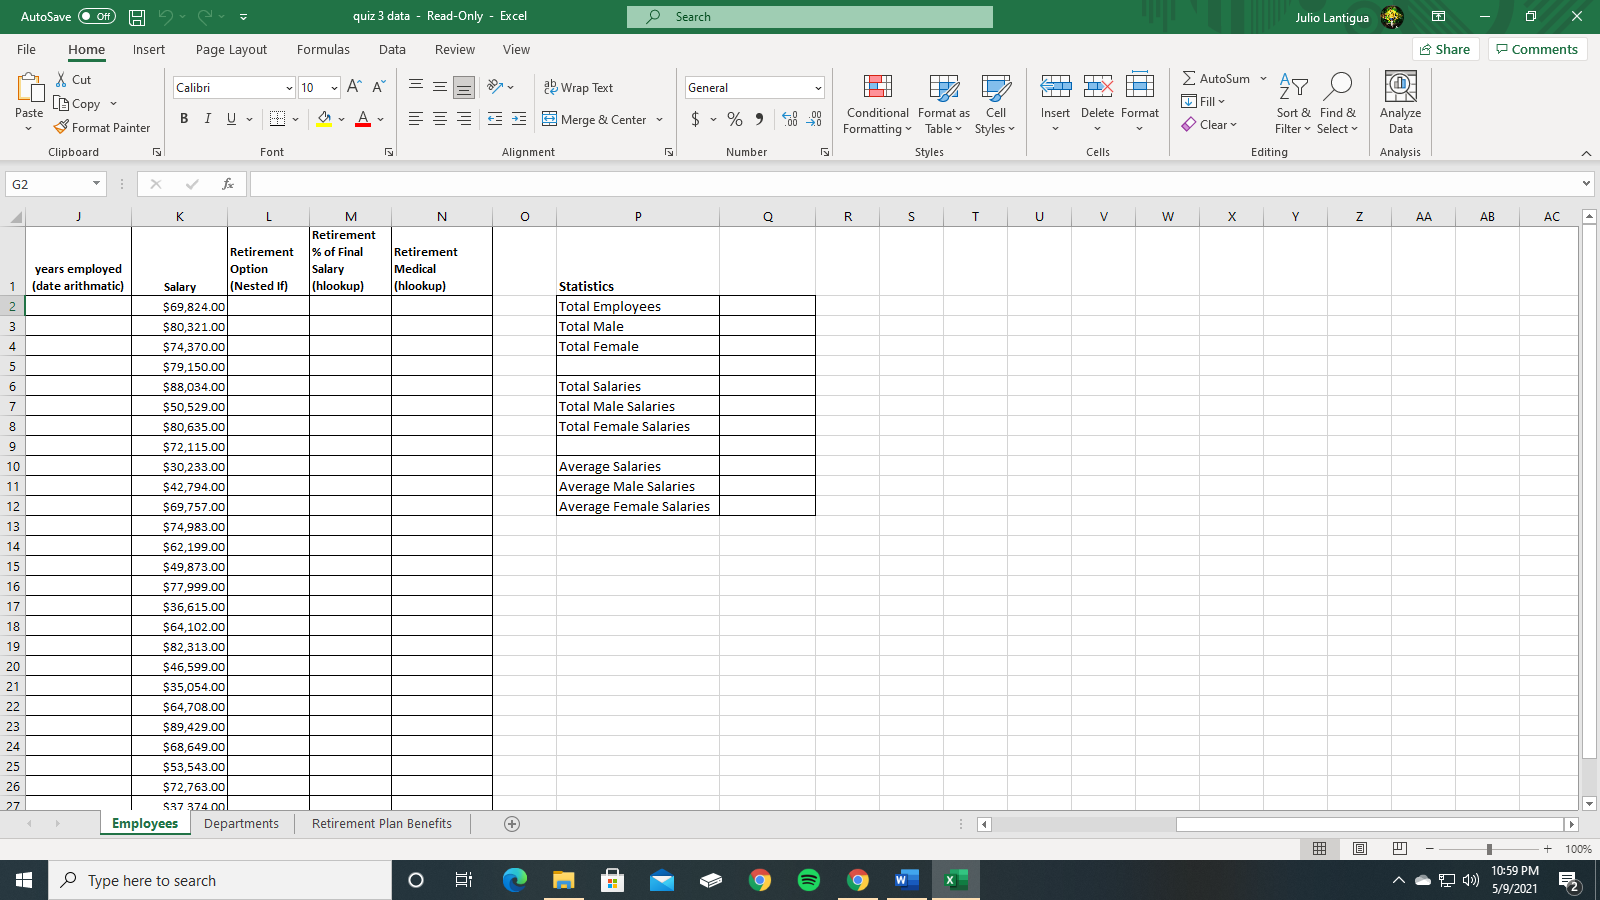Toggle Normal view button in status bar
Image resolution: width=1600 pixels, height=900 pixels.
pyautogui.click(x=1320, y=849)
